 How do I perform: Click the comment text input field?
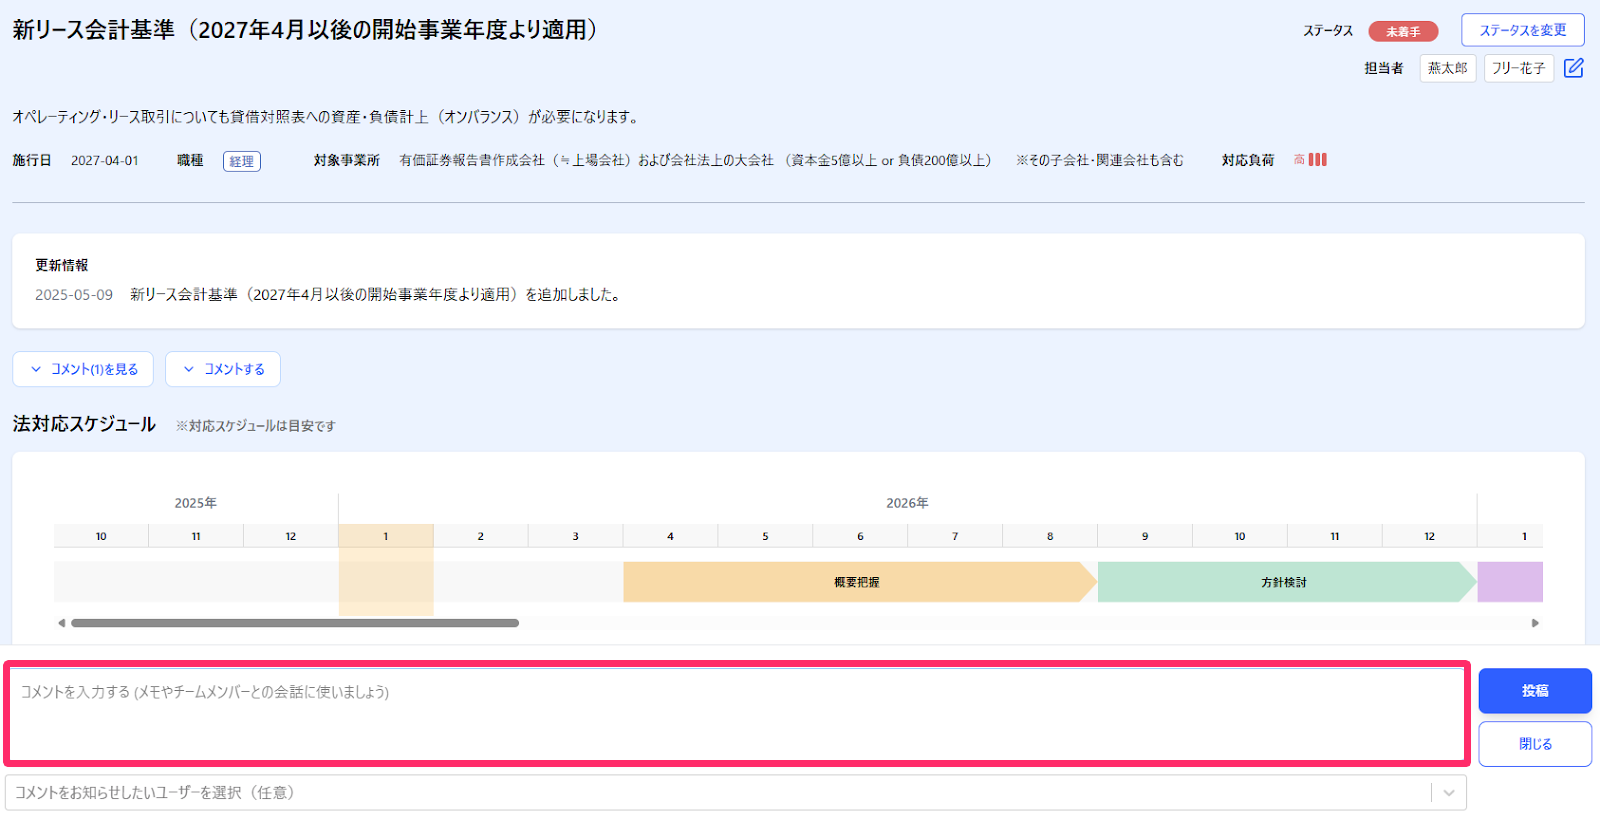(x=737, y=713)
